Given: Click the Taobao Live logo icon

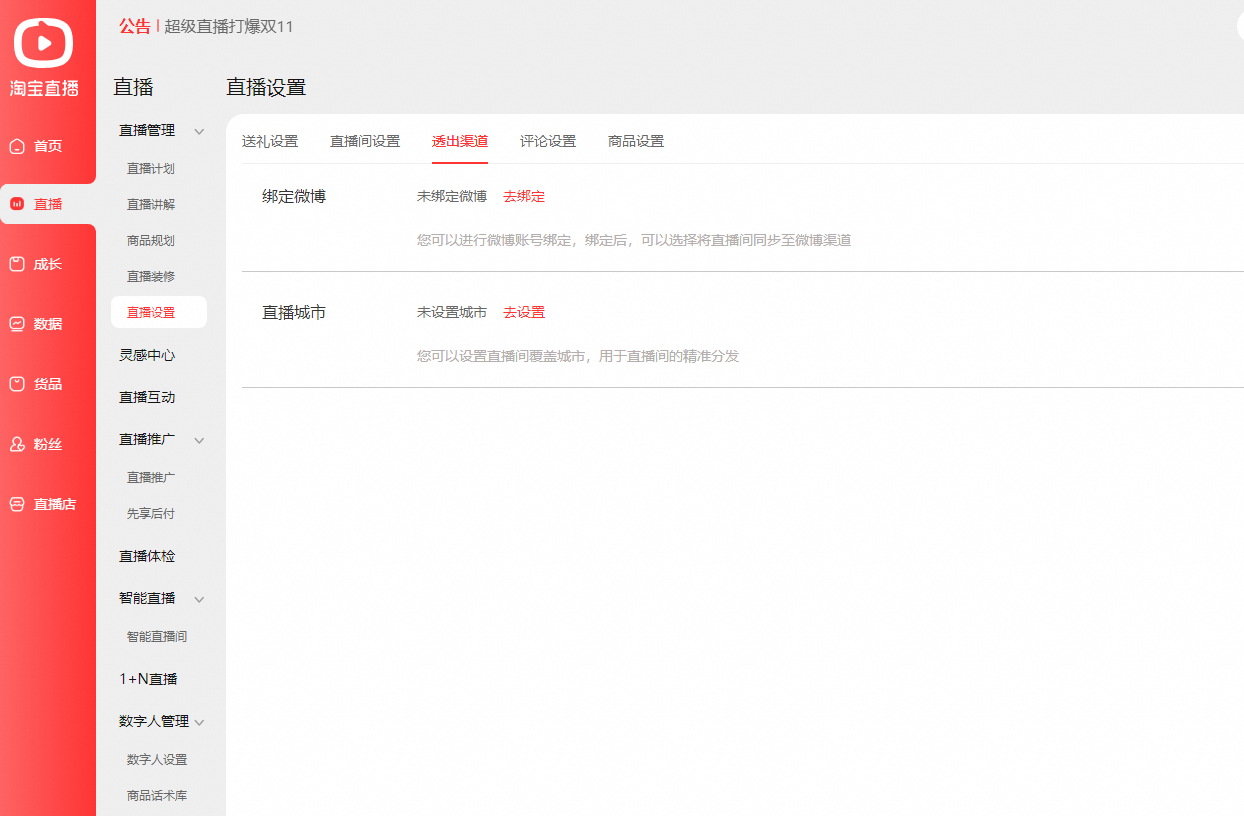Looking at the screenshot, I should (x=44, y=41).
